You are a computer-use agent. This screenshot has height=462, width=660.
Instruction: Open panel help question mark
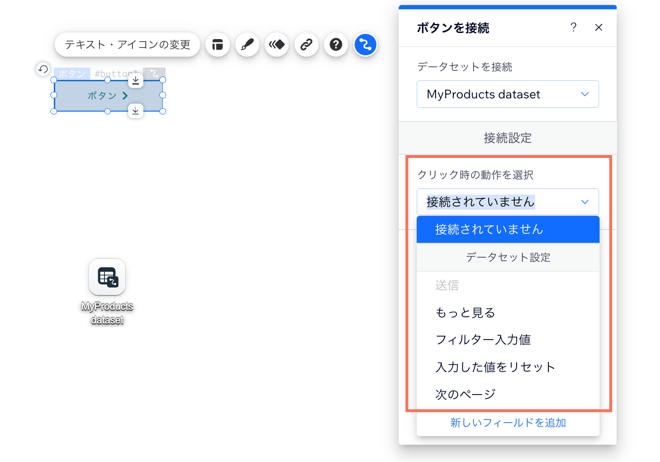(573, 27)
